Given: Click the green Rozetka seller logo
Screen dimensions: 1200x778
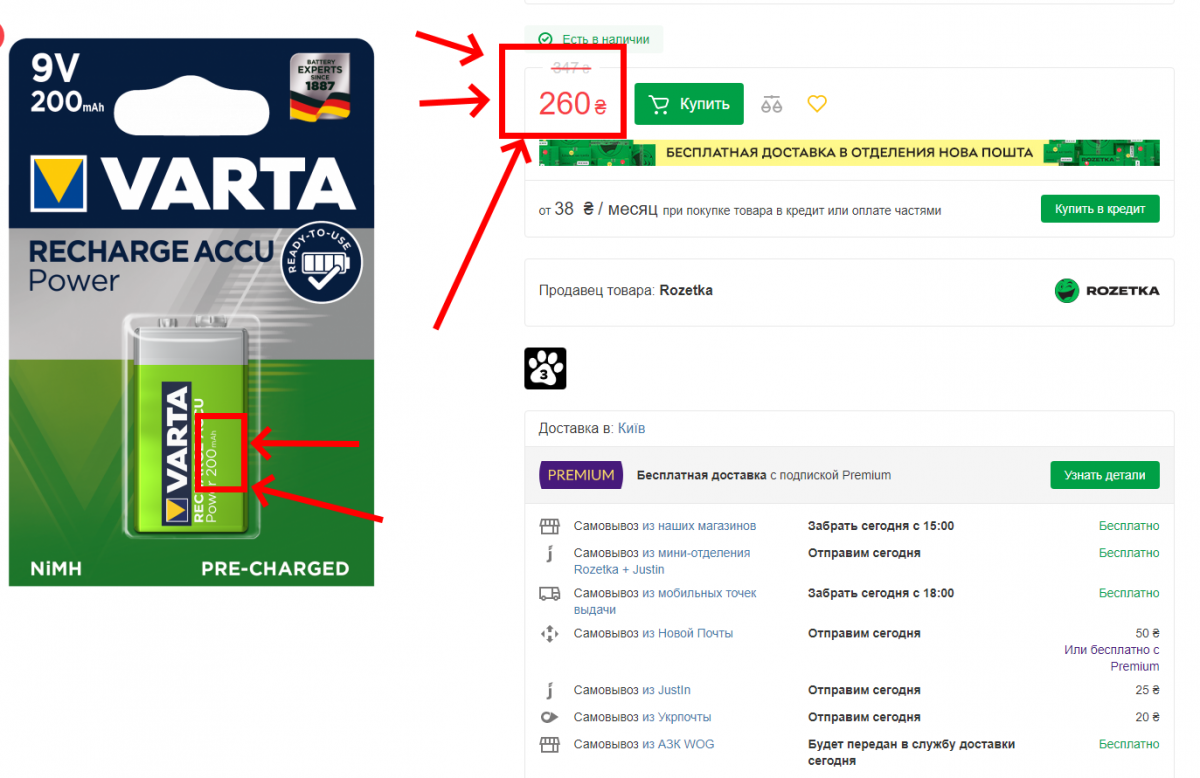Looking at the screenshot, I should tap(1107, 291).
